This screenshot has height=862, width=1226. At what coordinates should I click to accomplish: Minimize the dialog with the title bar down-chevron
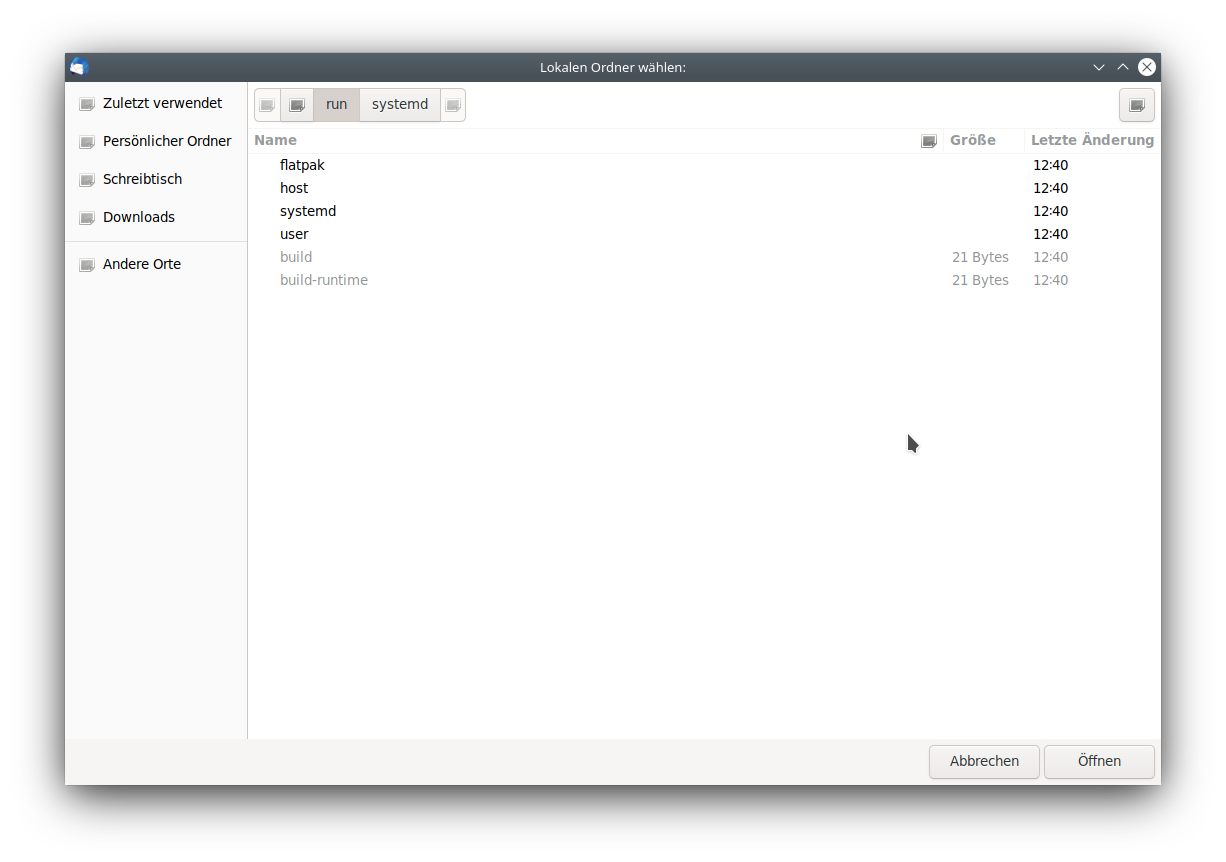[x=1099, y=67]
